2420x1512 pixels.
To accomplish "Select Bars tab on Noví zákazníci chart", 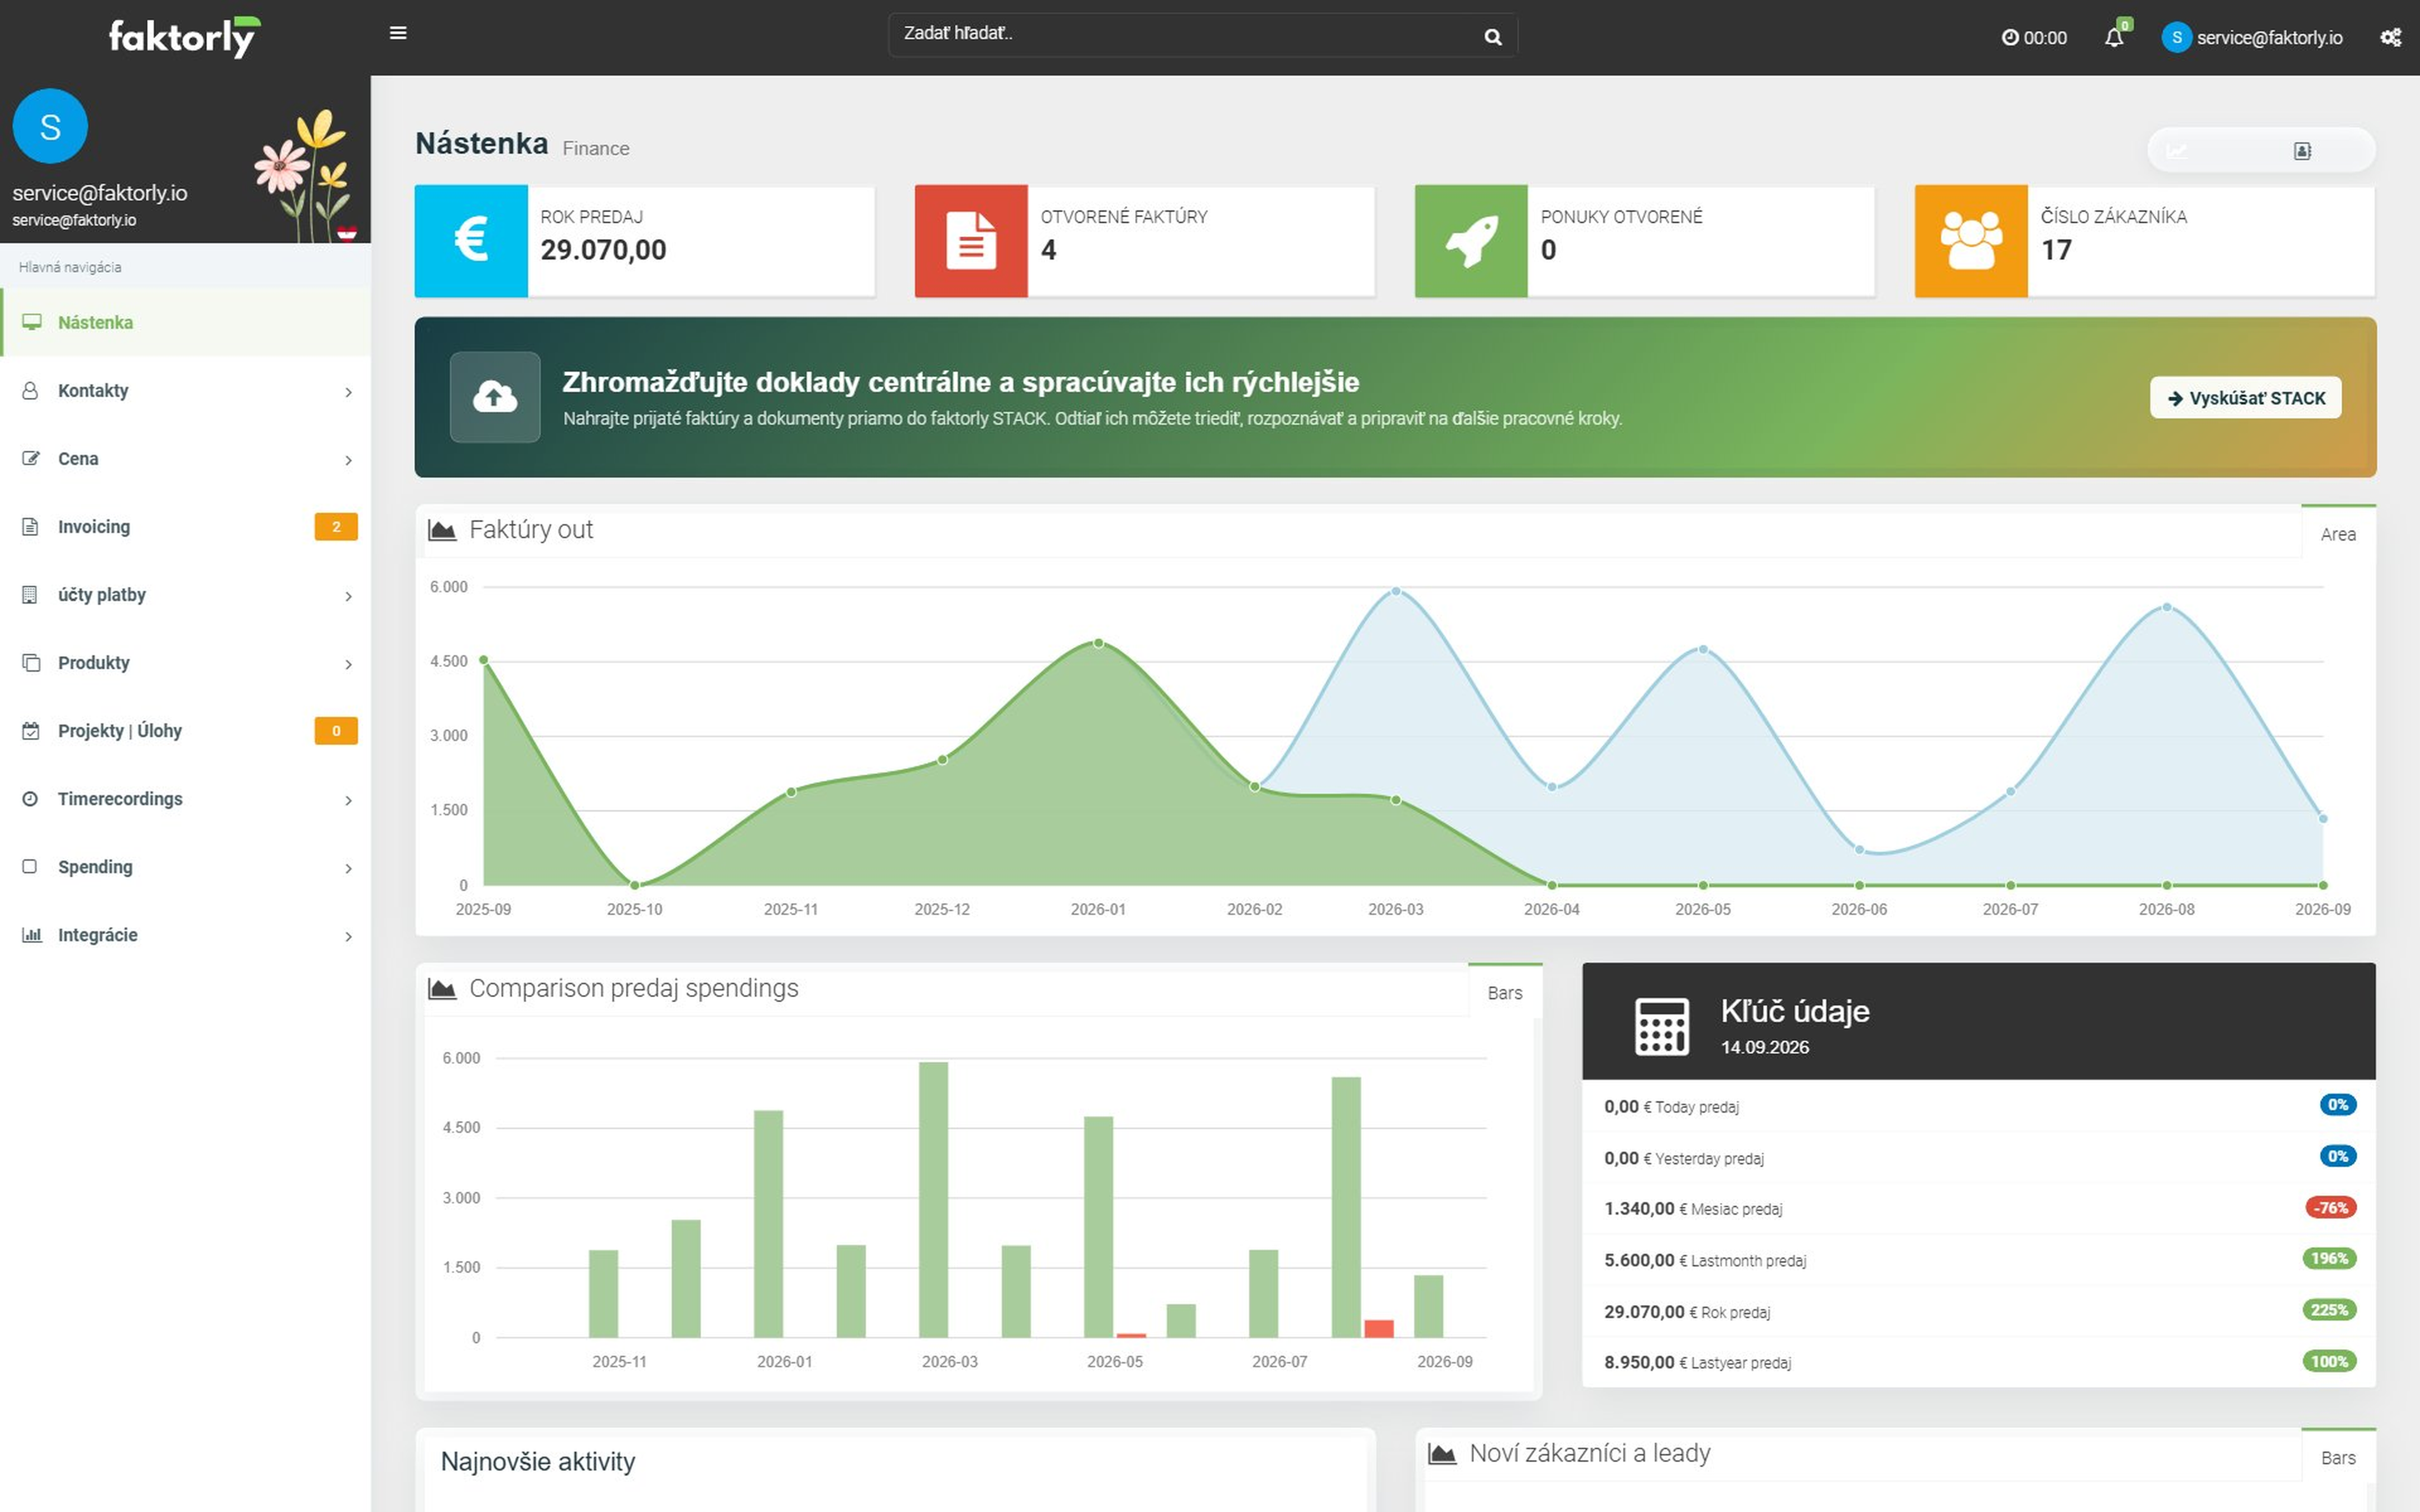I will 2337,1457.
